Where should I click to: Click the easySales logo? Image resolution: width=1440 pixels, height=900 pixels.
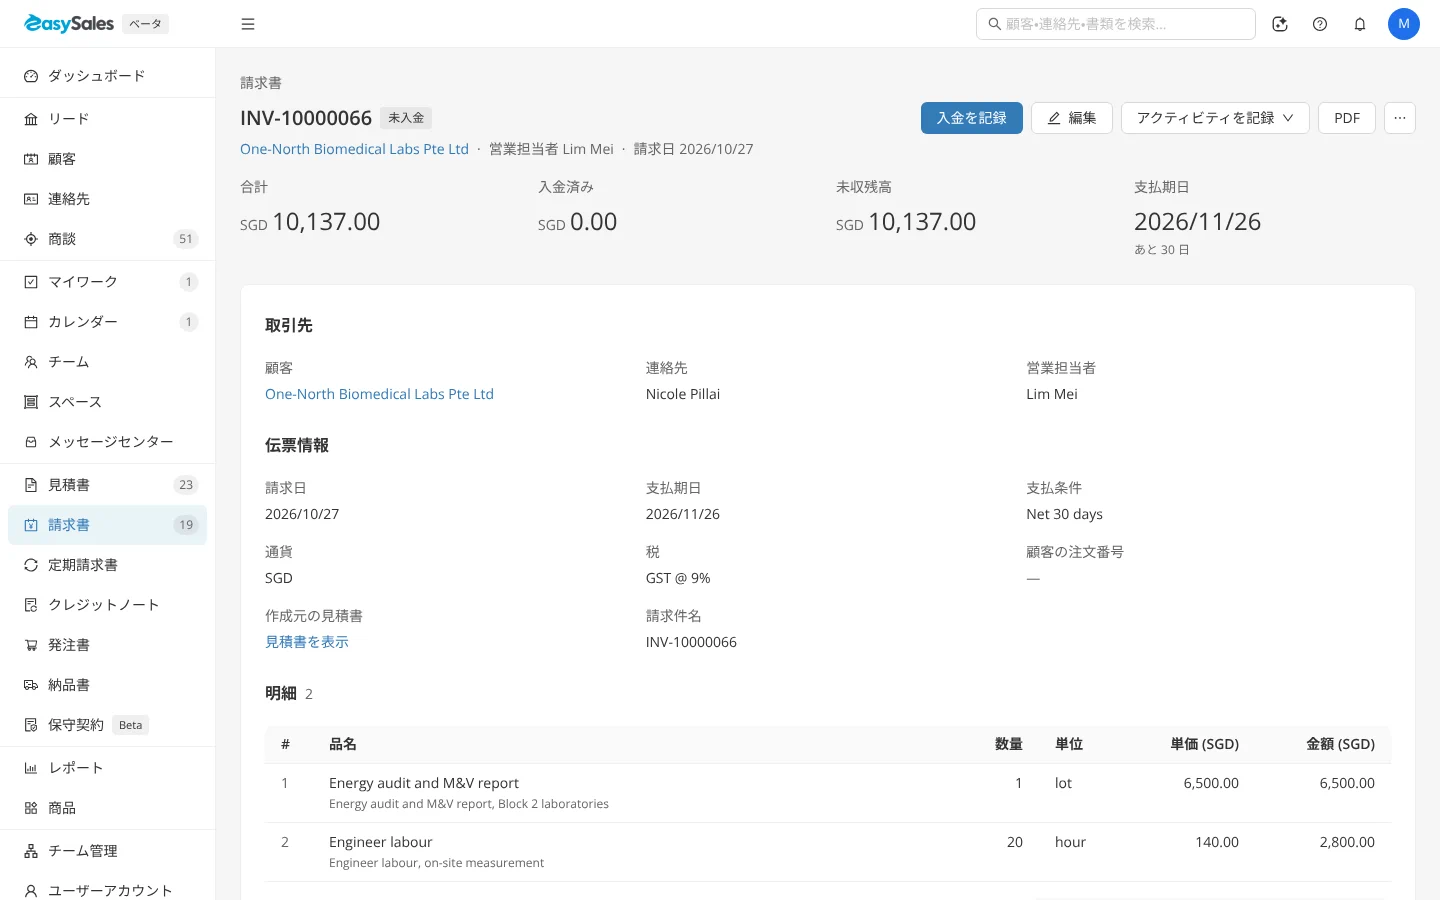click(69, 24)
